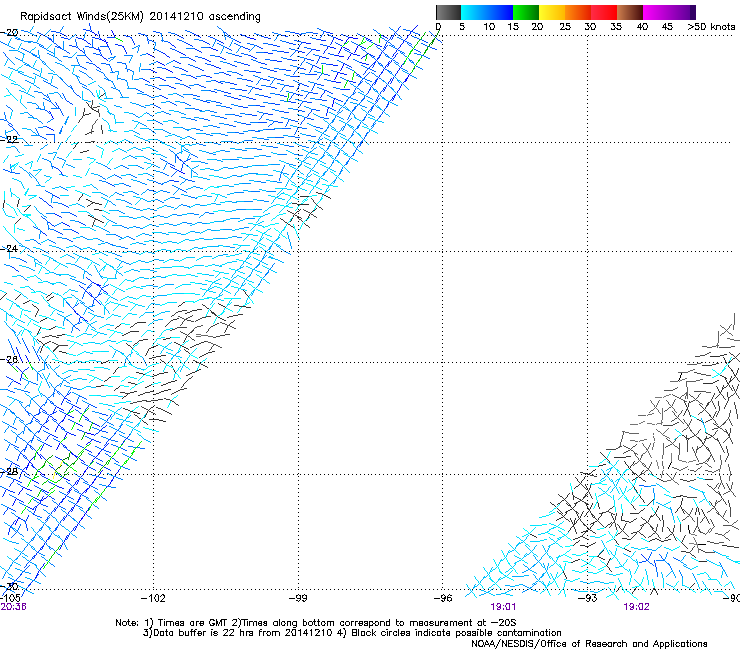
Task: Click the '-28' latitude axis label
Action: [x=9, y=472]
